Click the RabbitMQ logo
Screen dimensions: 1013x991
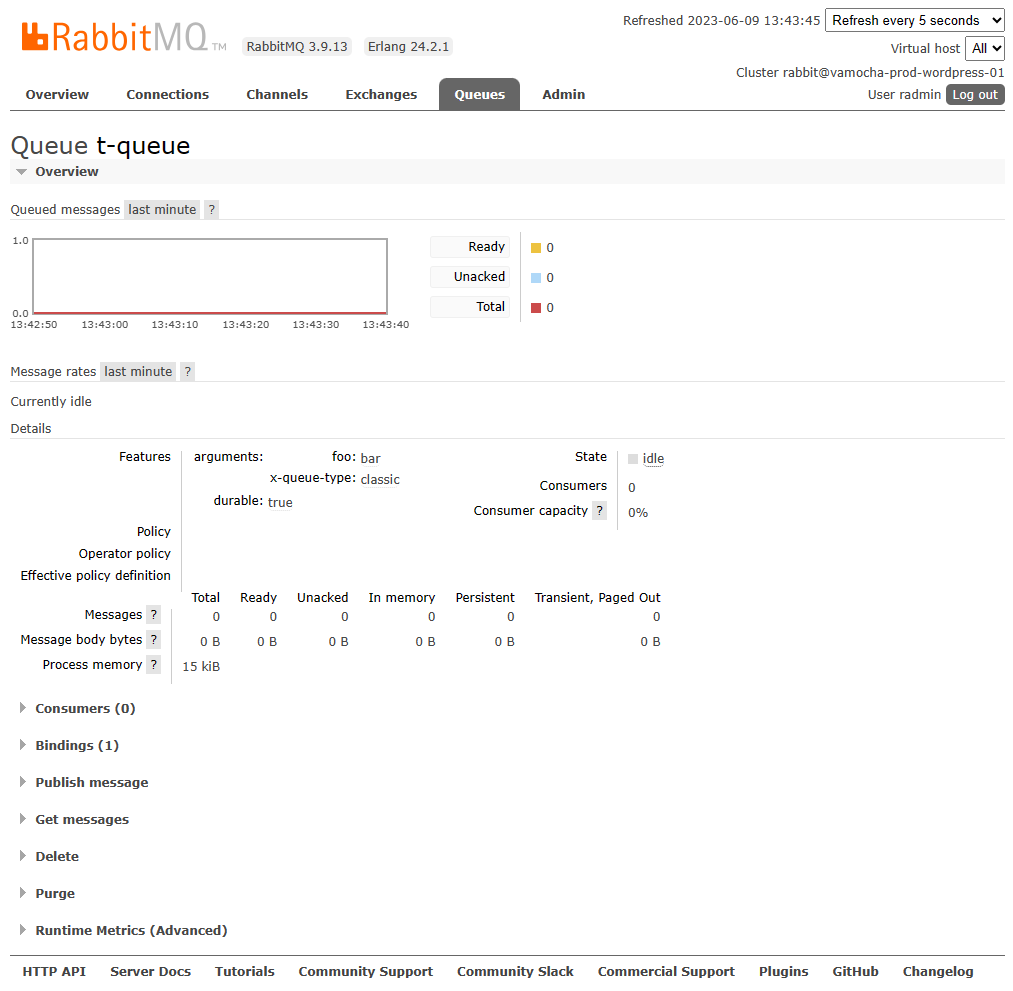pyautogui.click(x=123, y=37)
